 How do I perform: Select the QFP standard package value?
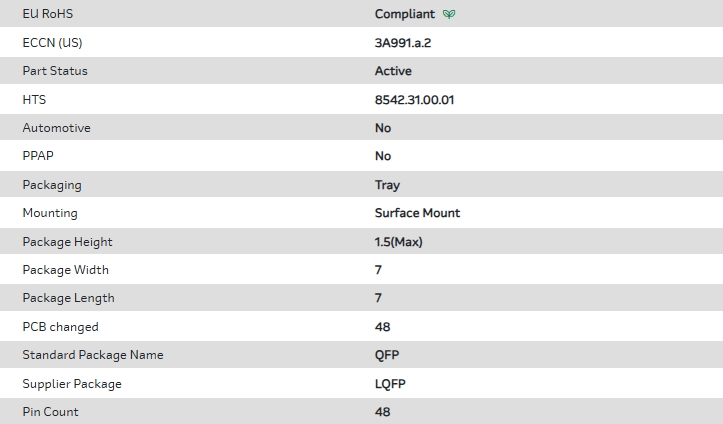pos(387,355)
